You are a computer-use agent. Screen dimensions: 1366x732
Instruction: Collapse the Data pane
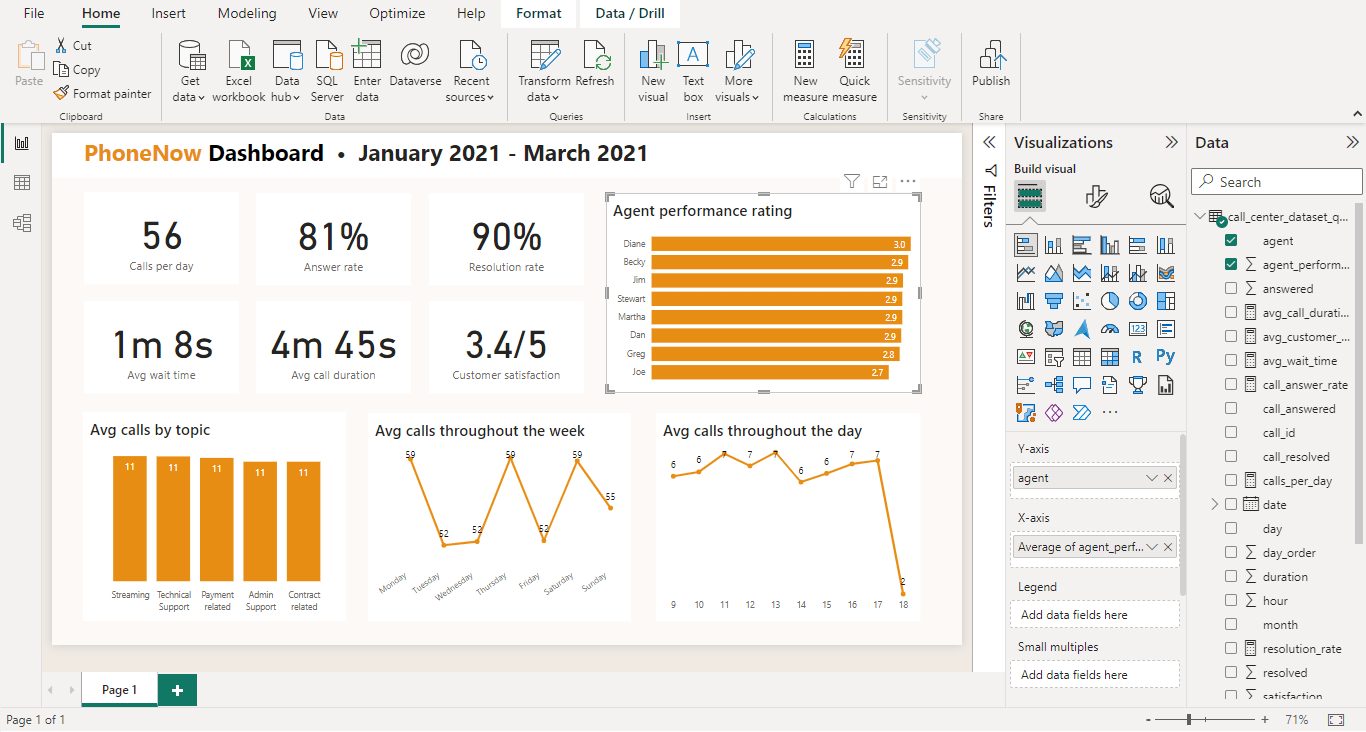[x=1353, y=142]
